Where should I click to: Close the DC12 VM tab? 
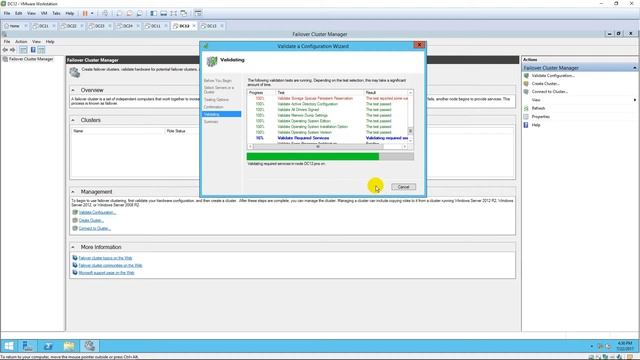pyautogui.click(x=194, y=26)
